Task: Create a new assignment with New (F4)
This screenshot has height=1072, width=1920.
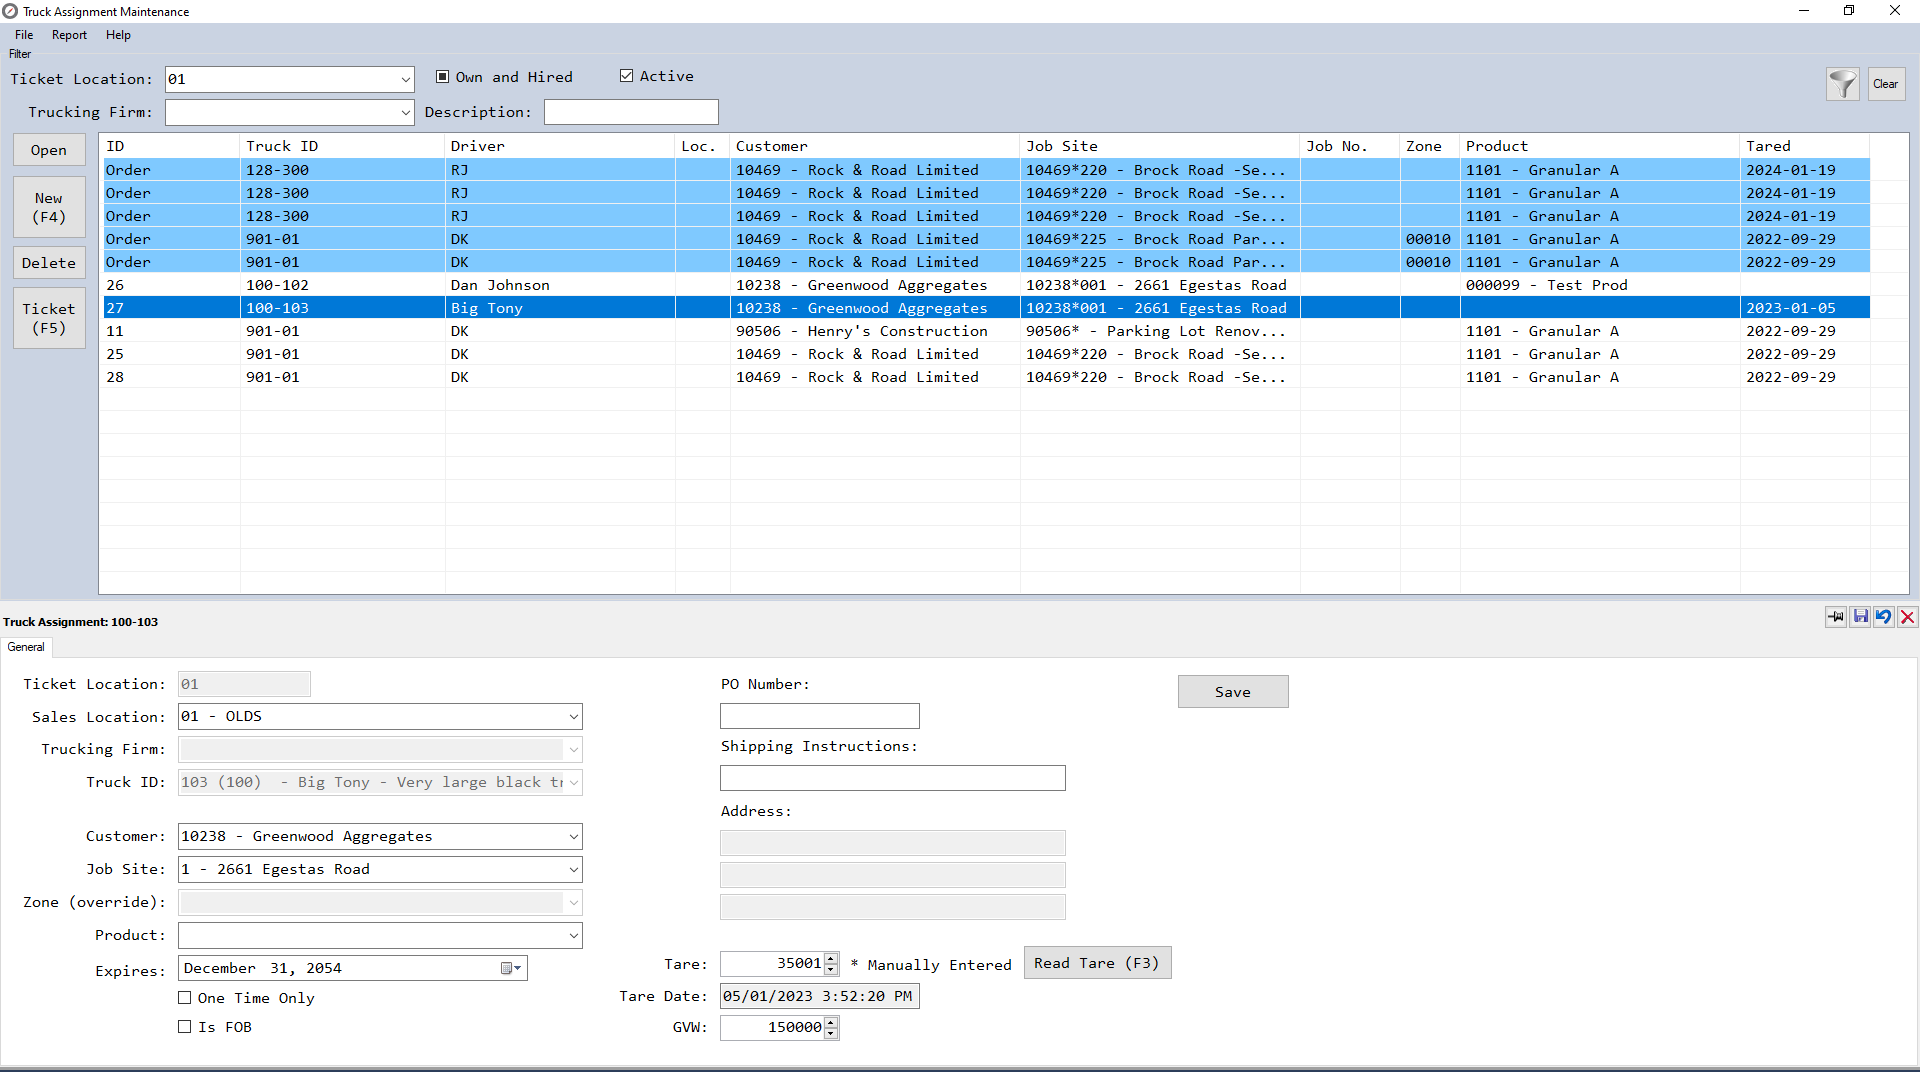Action: pyautogui.click(x=49, y=208)
